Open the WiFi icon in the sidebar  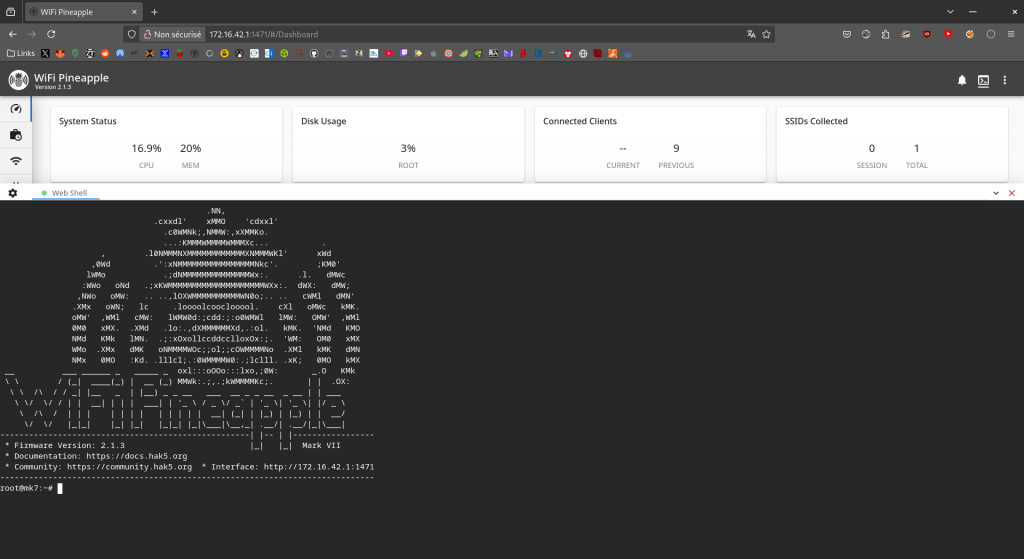coord(16,161)
